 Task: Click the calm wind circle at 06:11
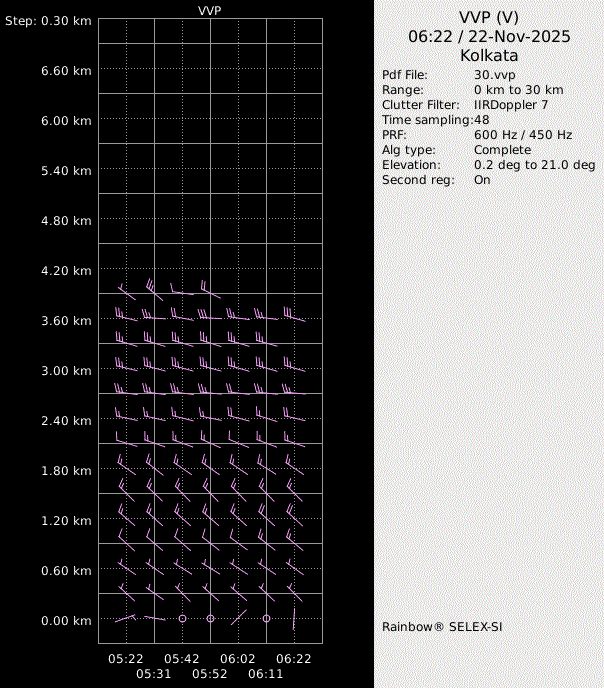pyautogui.click(x=266, y=619)
